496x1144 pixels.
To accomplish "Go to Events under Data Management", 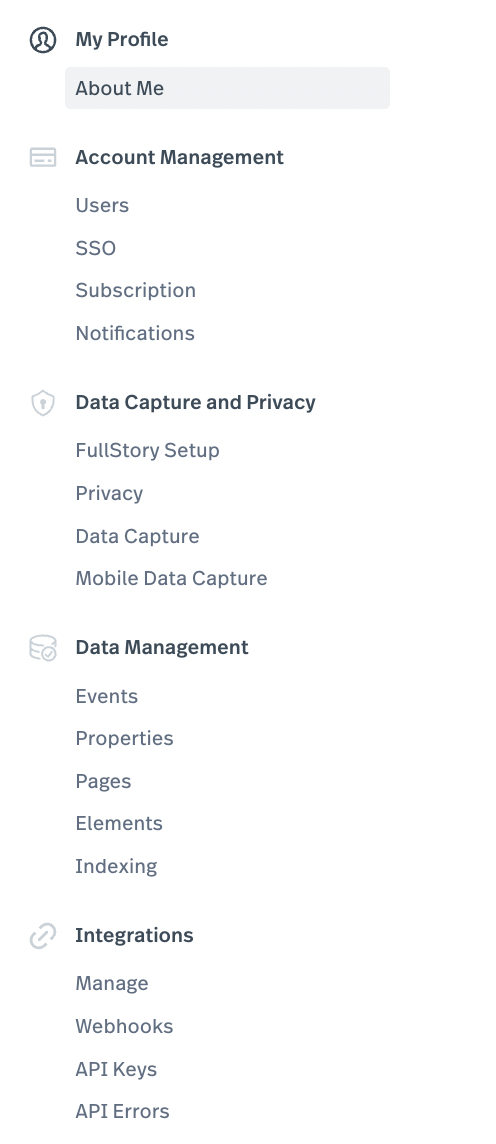I will point(106,696).
